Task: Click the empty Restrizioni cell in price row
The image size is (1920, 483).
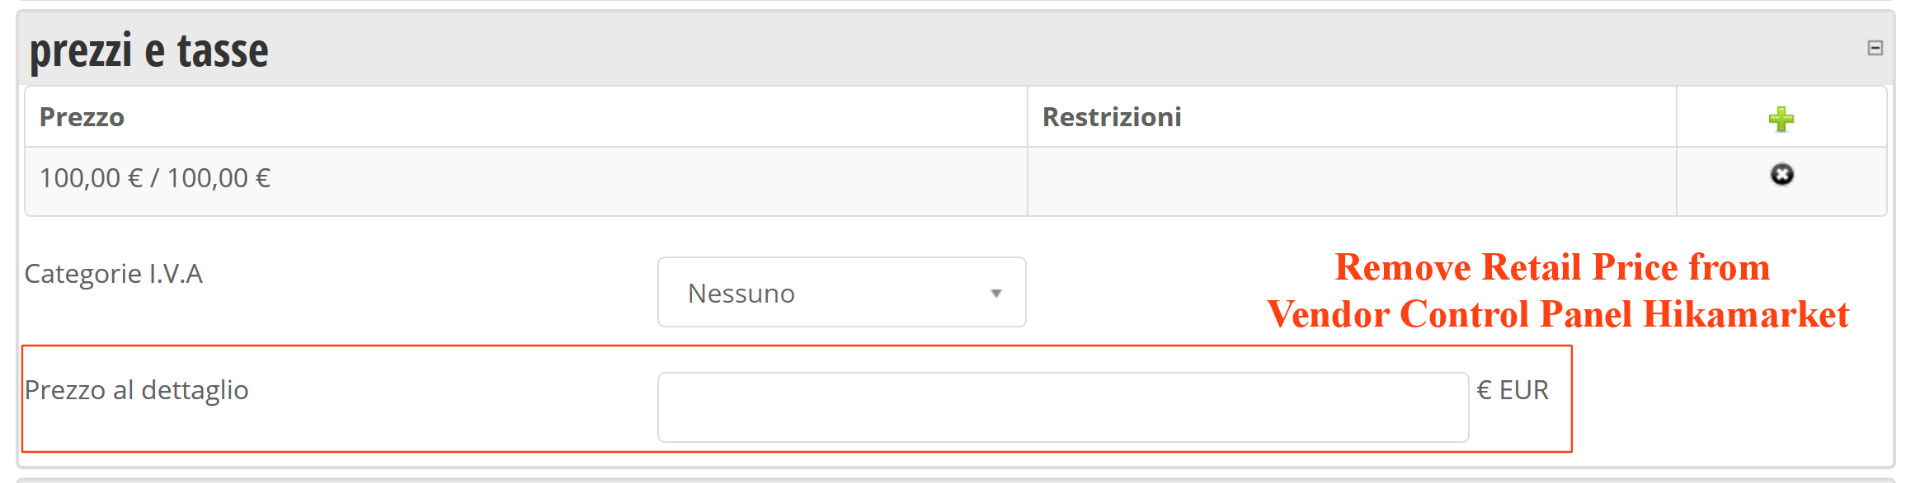Action: (x=1350, y=181)
